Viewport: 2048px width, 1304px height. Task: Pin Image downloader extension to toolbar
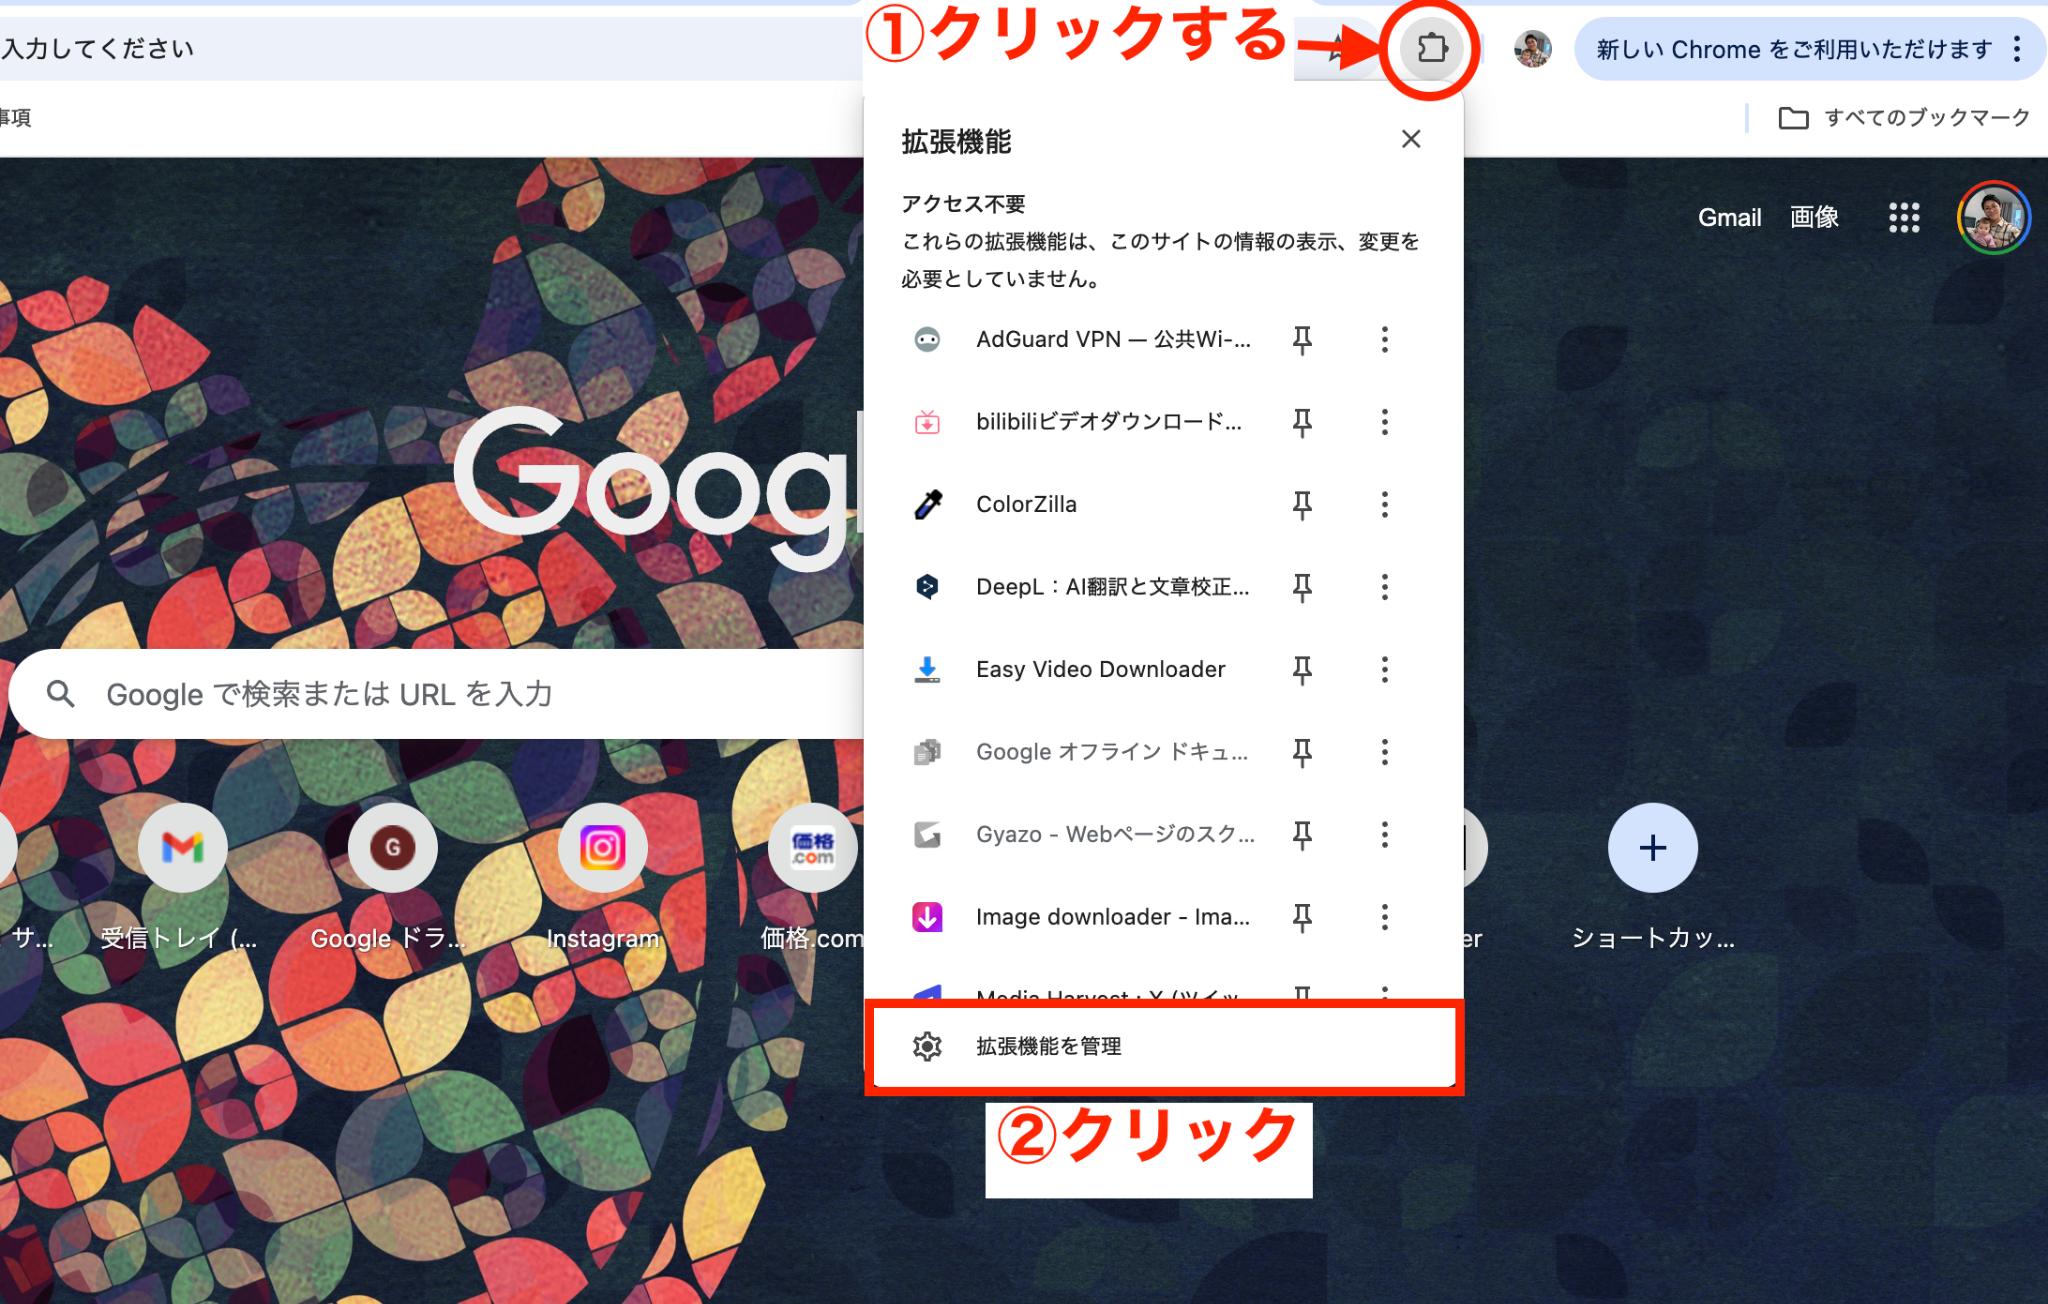[x=1302, y=917]
